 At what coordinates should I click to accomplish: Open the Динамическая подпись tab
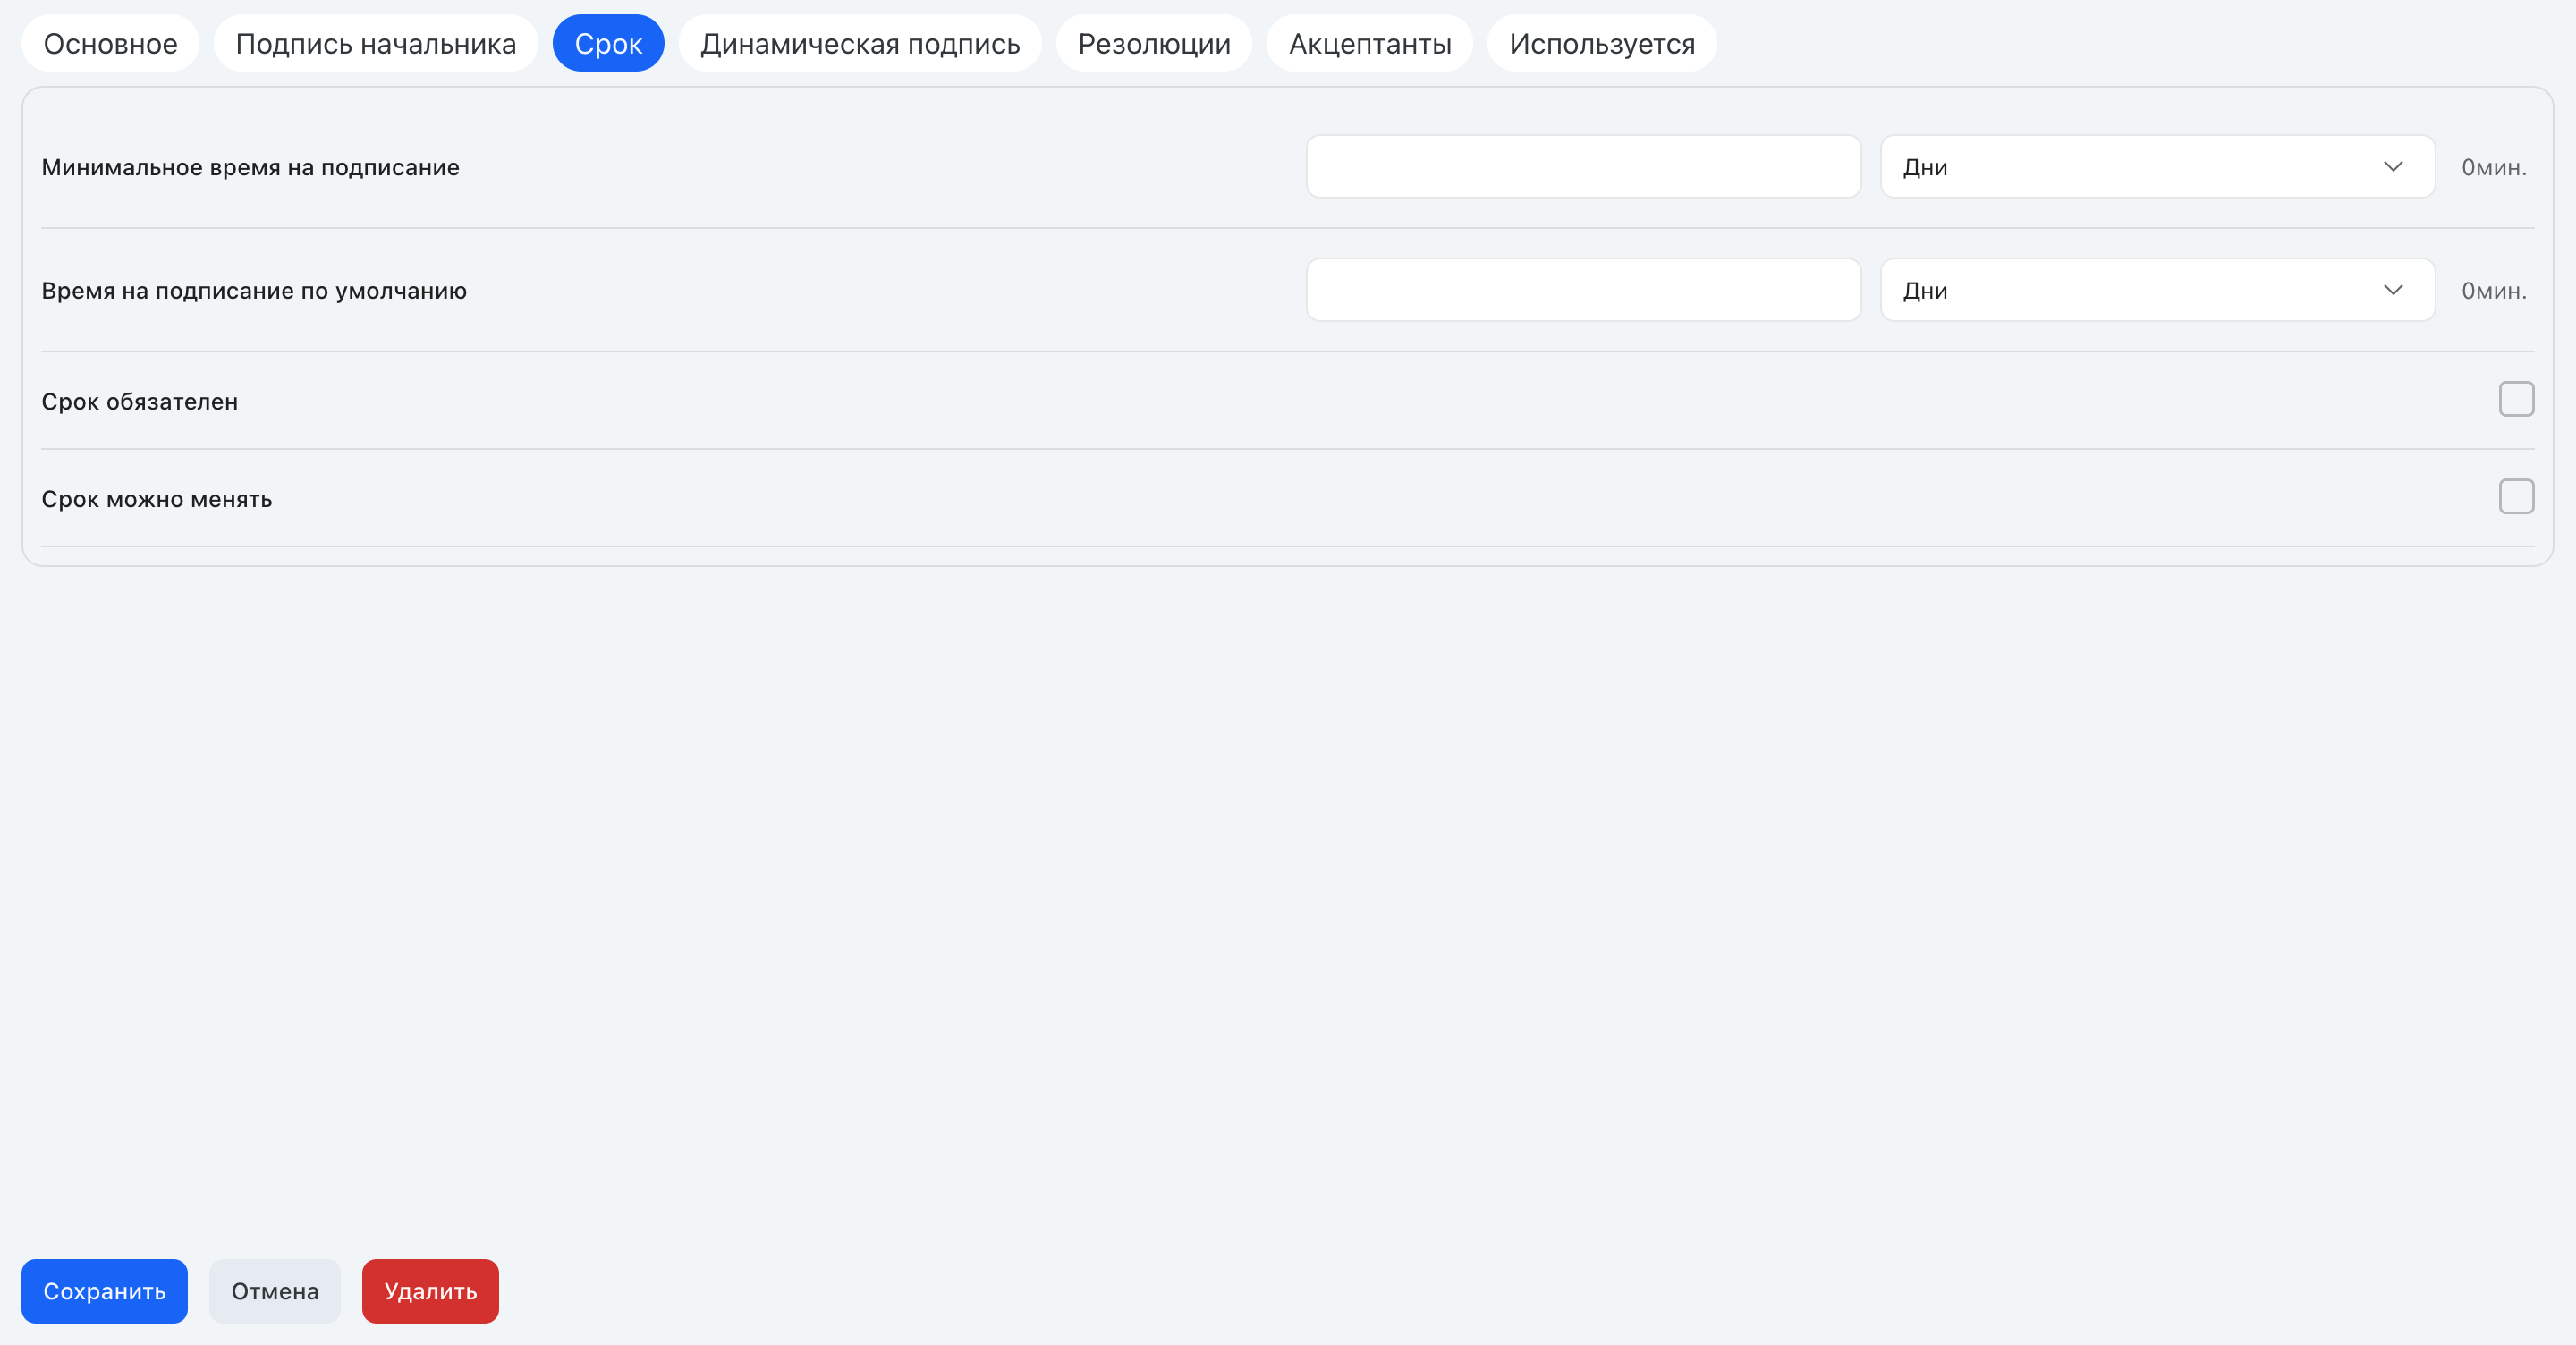point(860,43)
